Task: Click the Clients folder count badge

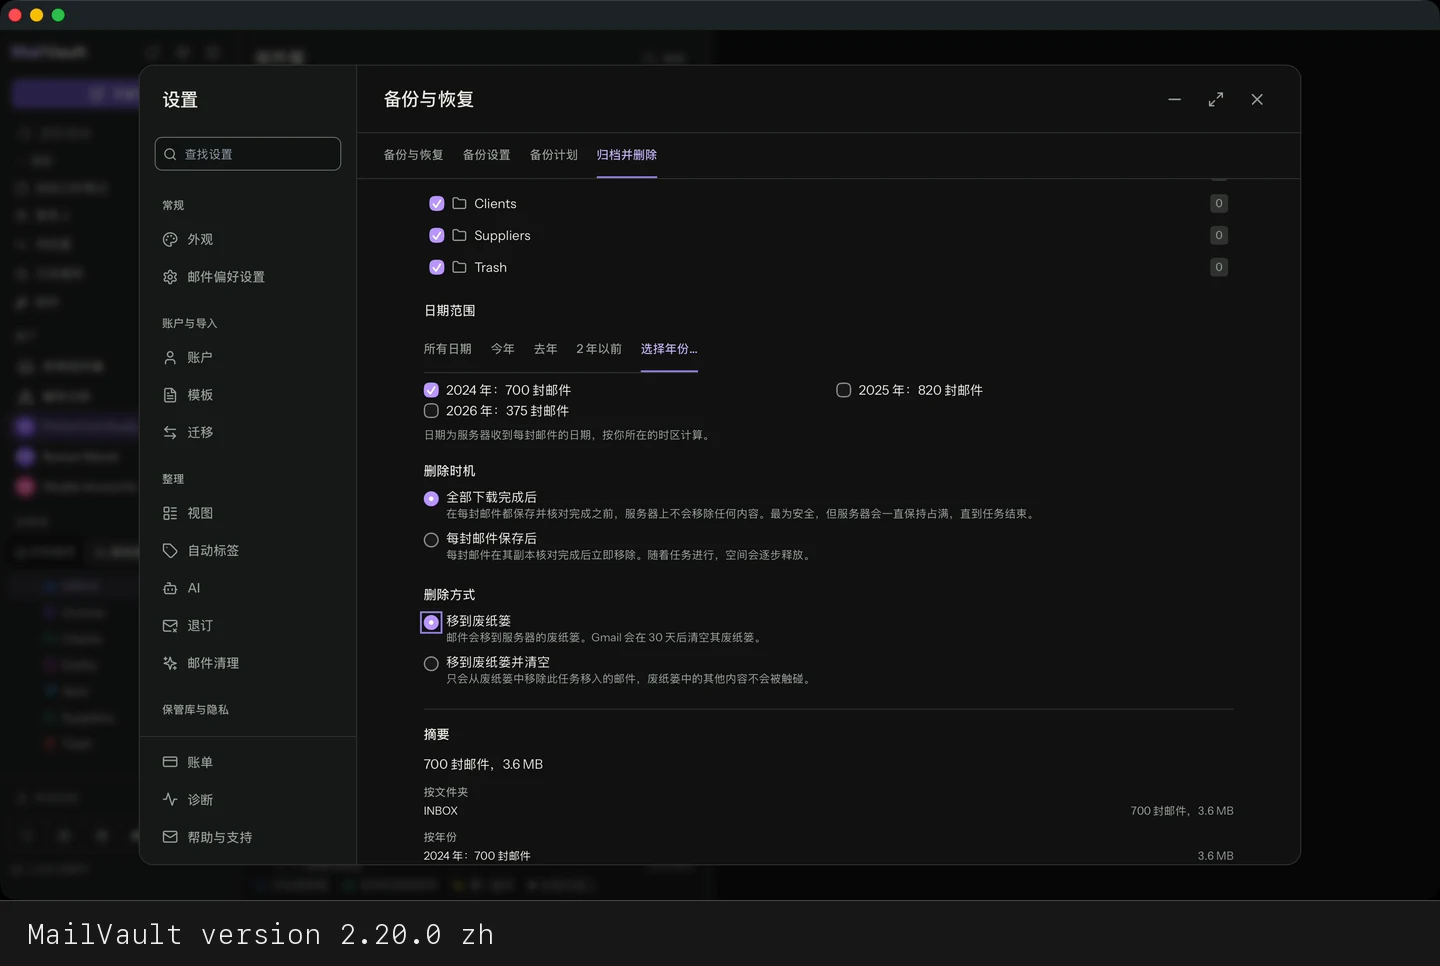Action: (x=1219, y=203)
